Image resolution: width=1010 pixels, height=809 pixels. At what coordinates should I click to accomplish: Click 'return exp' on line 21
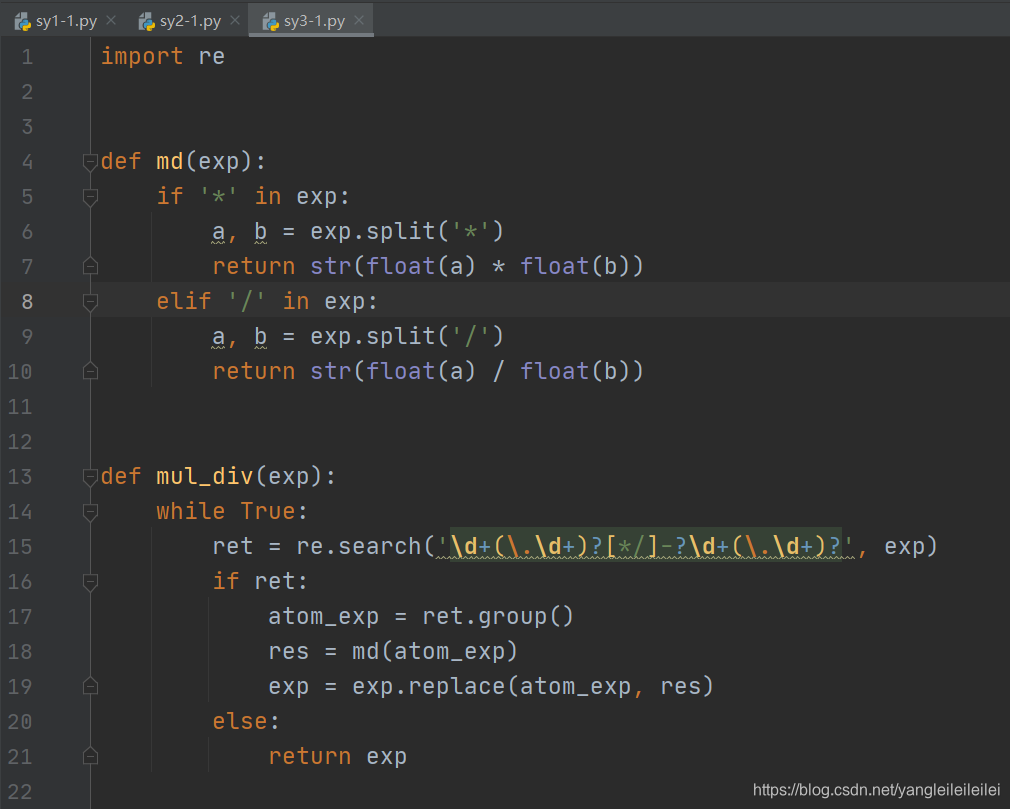click(338, 756)
